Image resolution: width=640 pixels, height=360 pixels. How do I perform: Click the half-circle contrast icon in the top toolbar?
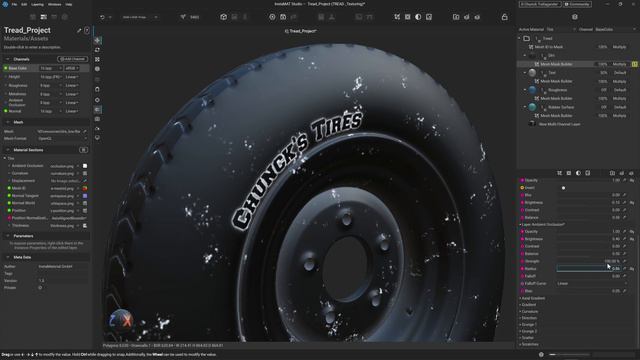(x=418, y=17)
